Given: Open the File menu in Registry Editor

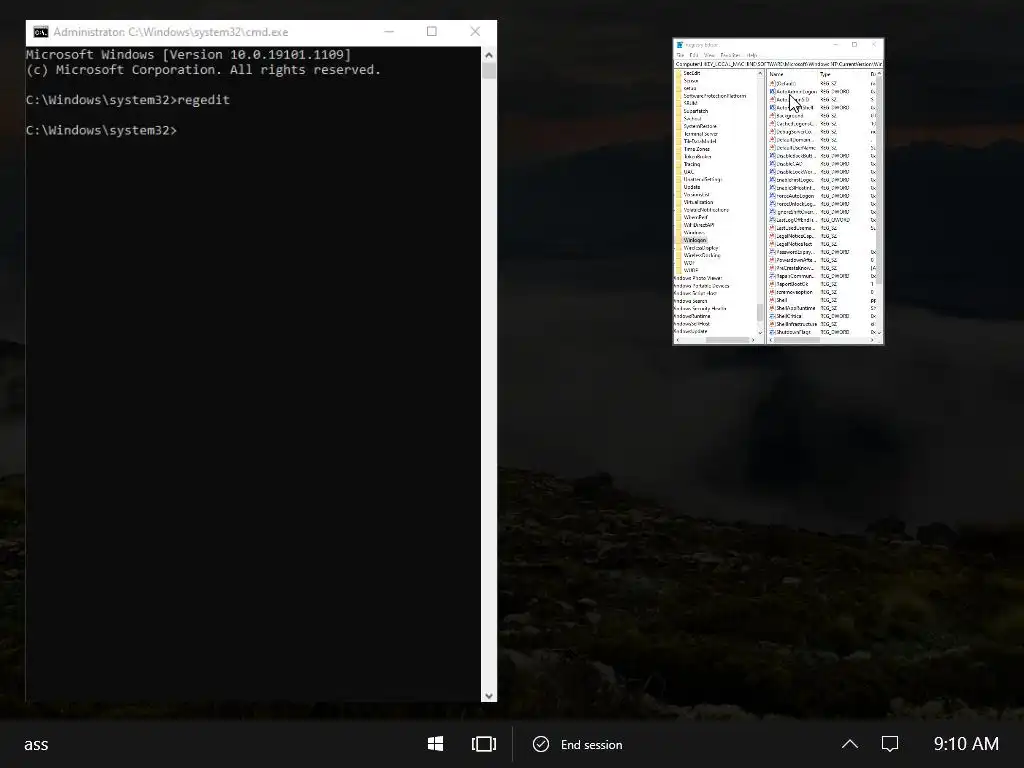Looking at the screenshot, I should click(680, 56).
